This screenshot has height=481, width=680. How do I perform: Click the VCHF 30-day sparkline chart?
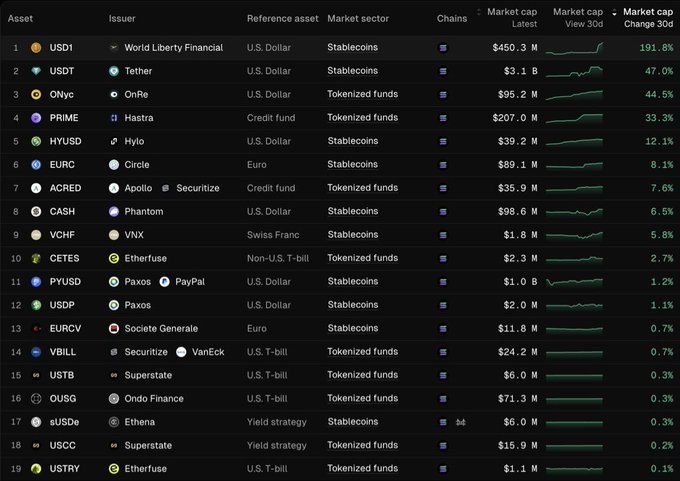tap(575, 235)
